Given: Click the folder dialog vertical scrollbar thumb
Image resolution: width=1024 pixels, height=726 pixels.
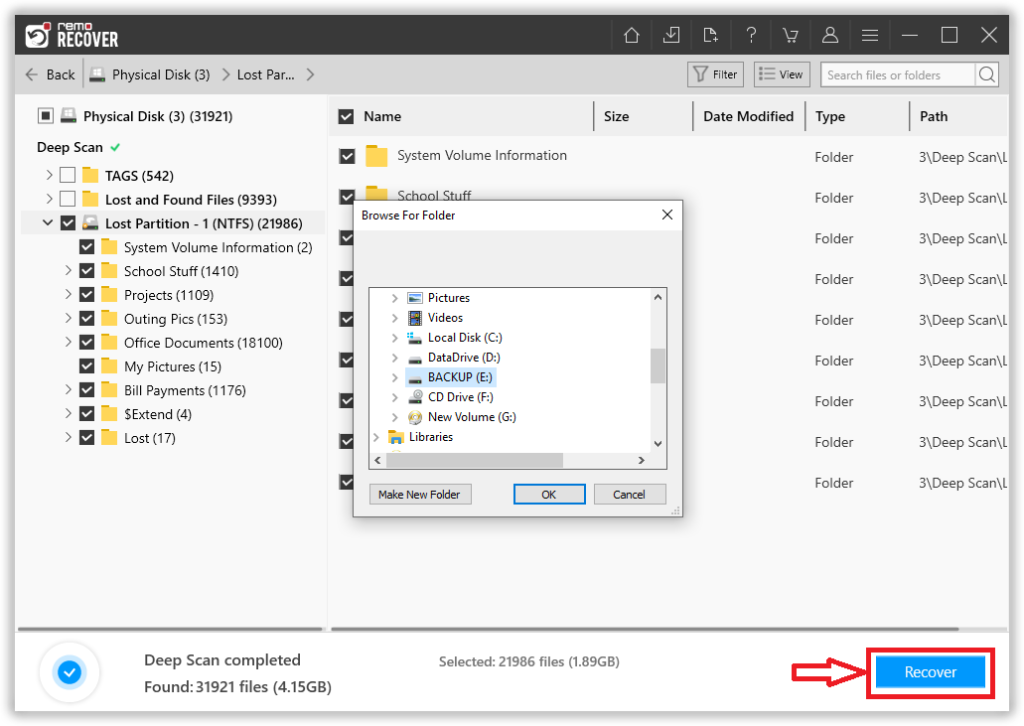Looking at the screenshot, I should [658, 366].
